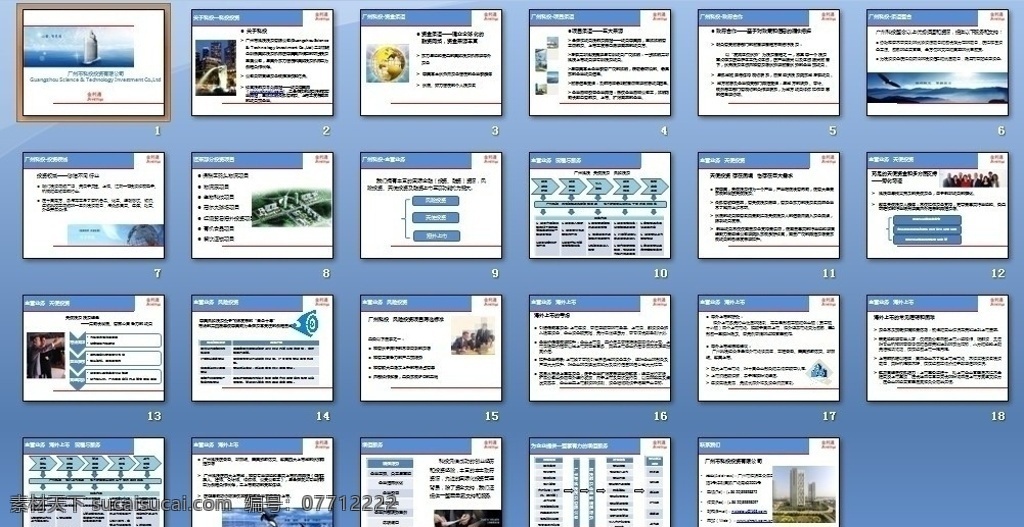Viewport: 1024px width, 527px height.
Task: Select slide 15 thumbnail with business meeting photo
Action: (x=431, y=348)
